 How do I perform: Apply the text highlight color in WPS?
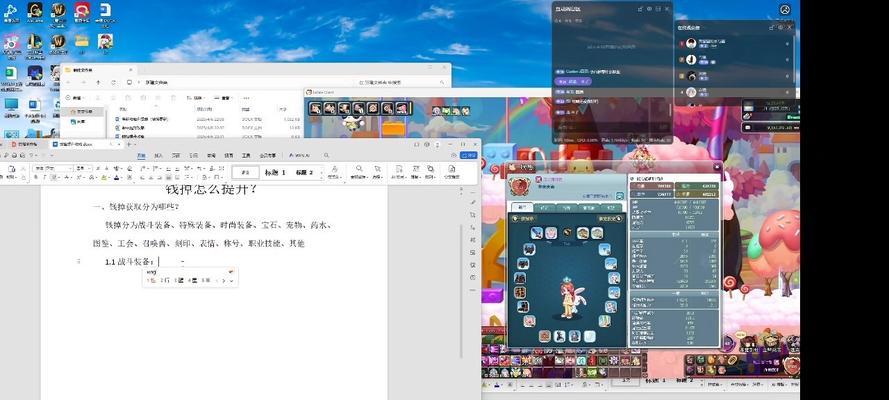pos(104,177)
